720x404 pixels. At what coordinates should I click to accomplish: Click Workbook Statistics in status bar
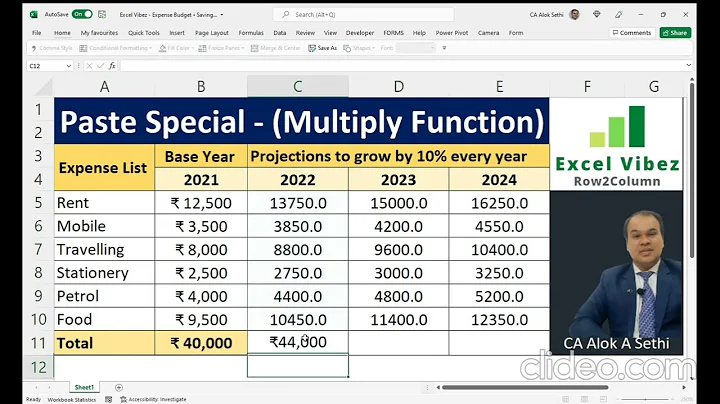pyautogui.click(x=72, y=399)
